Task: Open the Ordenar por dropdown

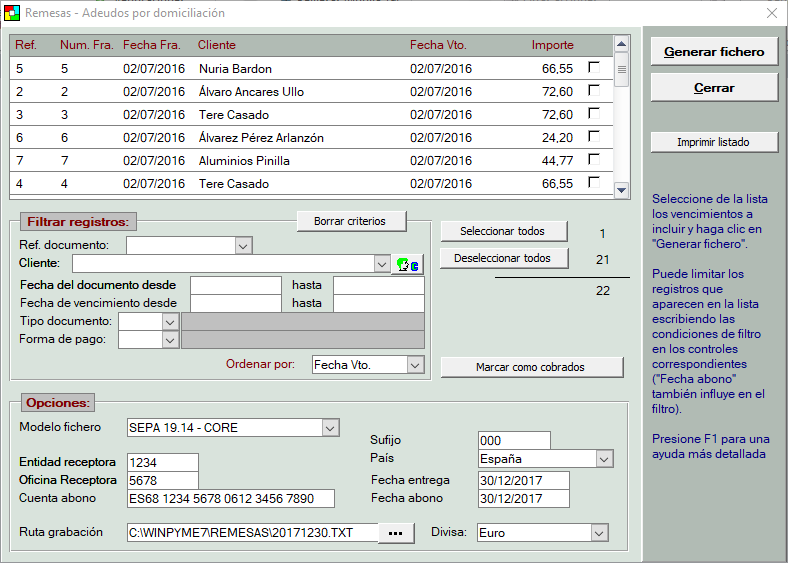Action: click(416, 365)
